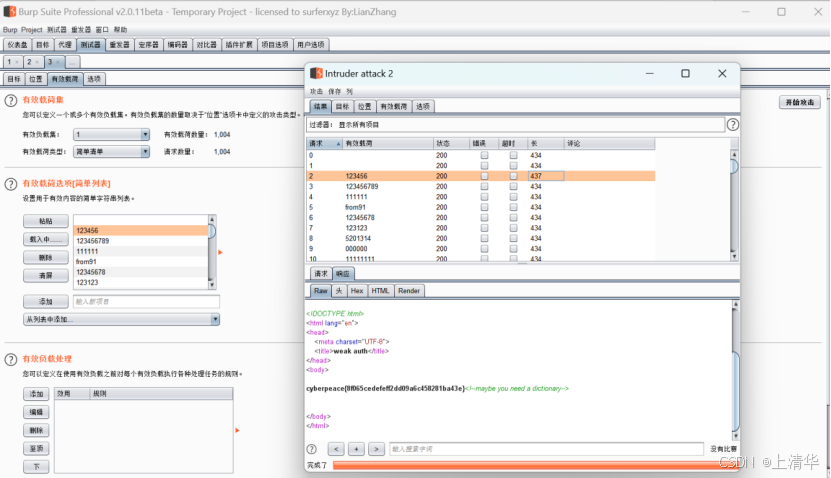Select the 响应 tab in attack window

[x=343, y=274]
